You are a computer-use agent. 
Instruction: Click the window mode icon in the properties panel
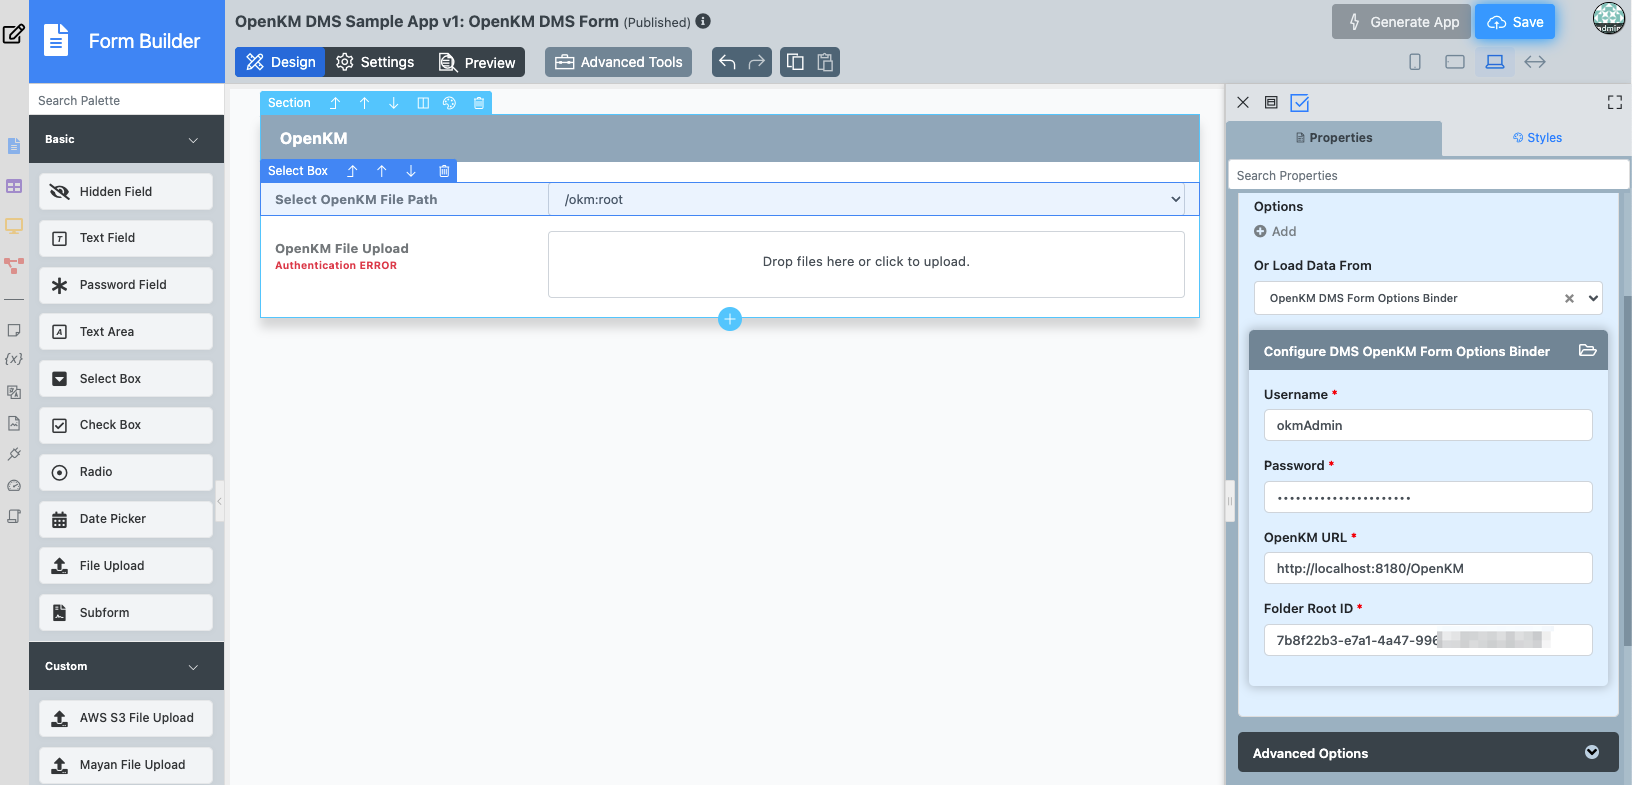1271,102
